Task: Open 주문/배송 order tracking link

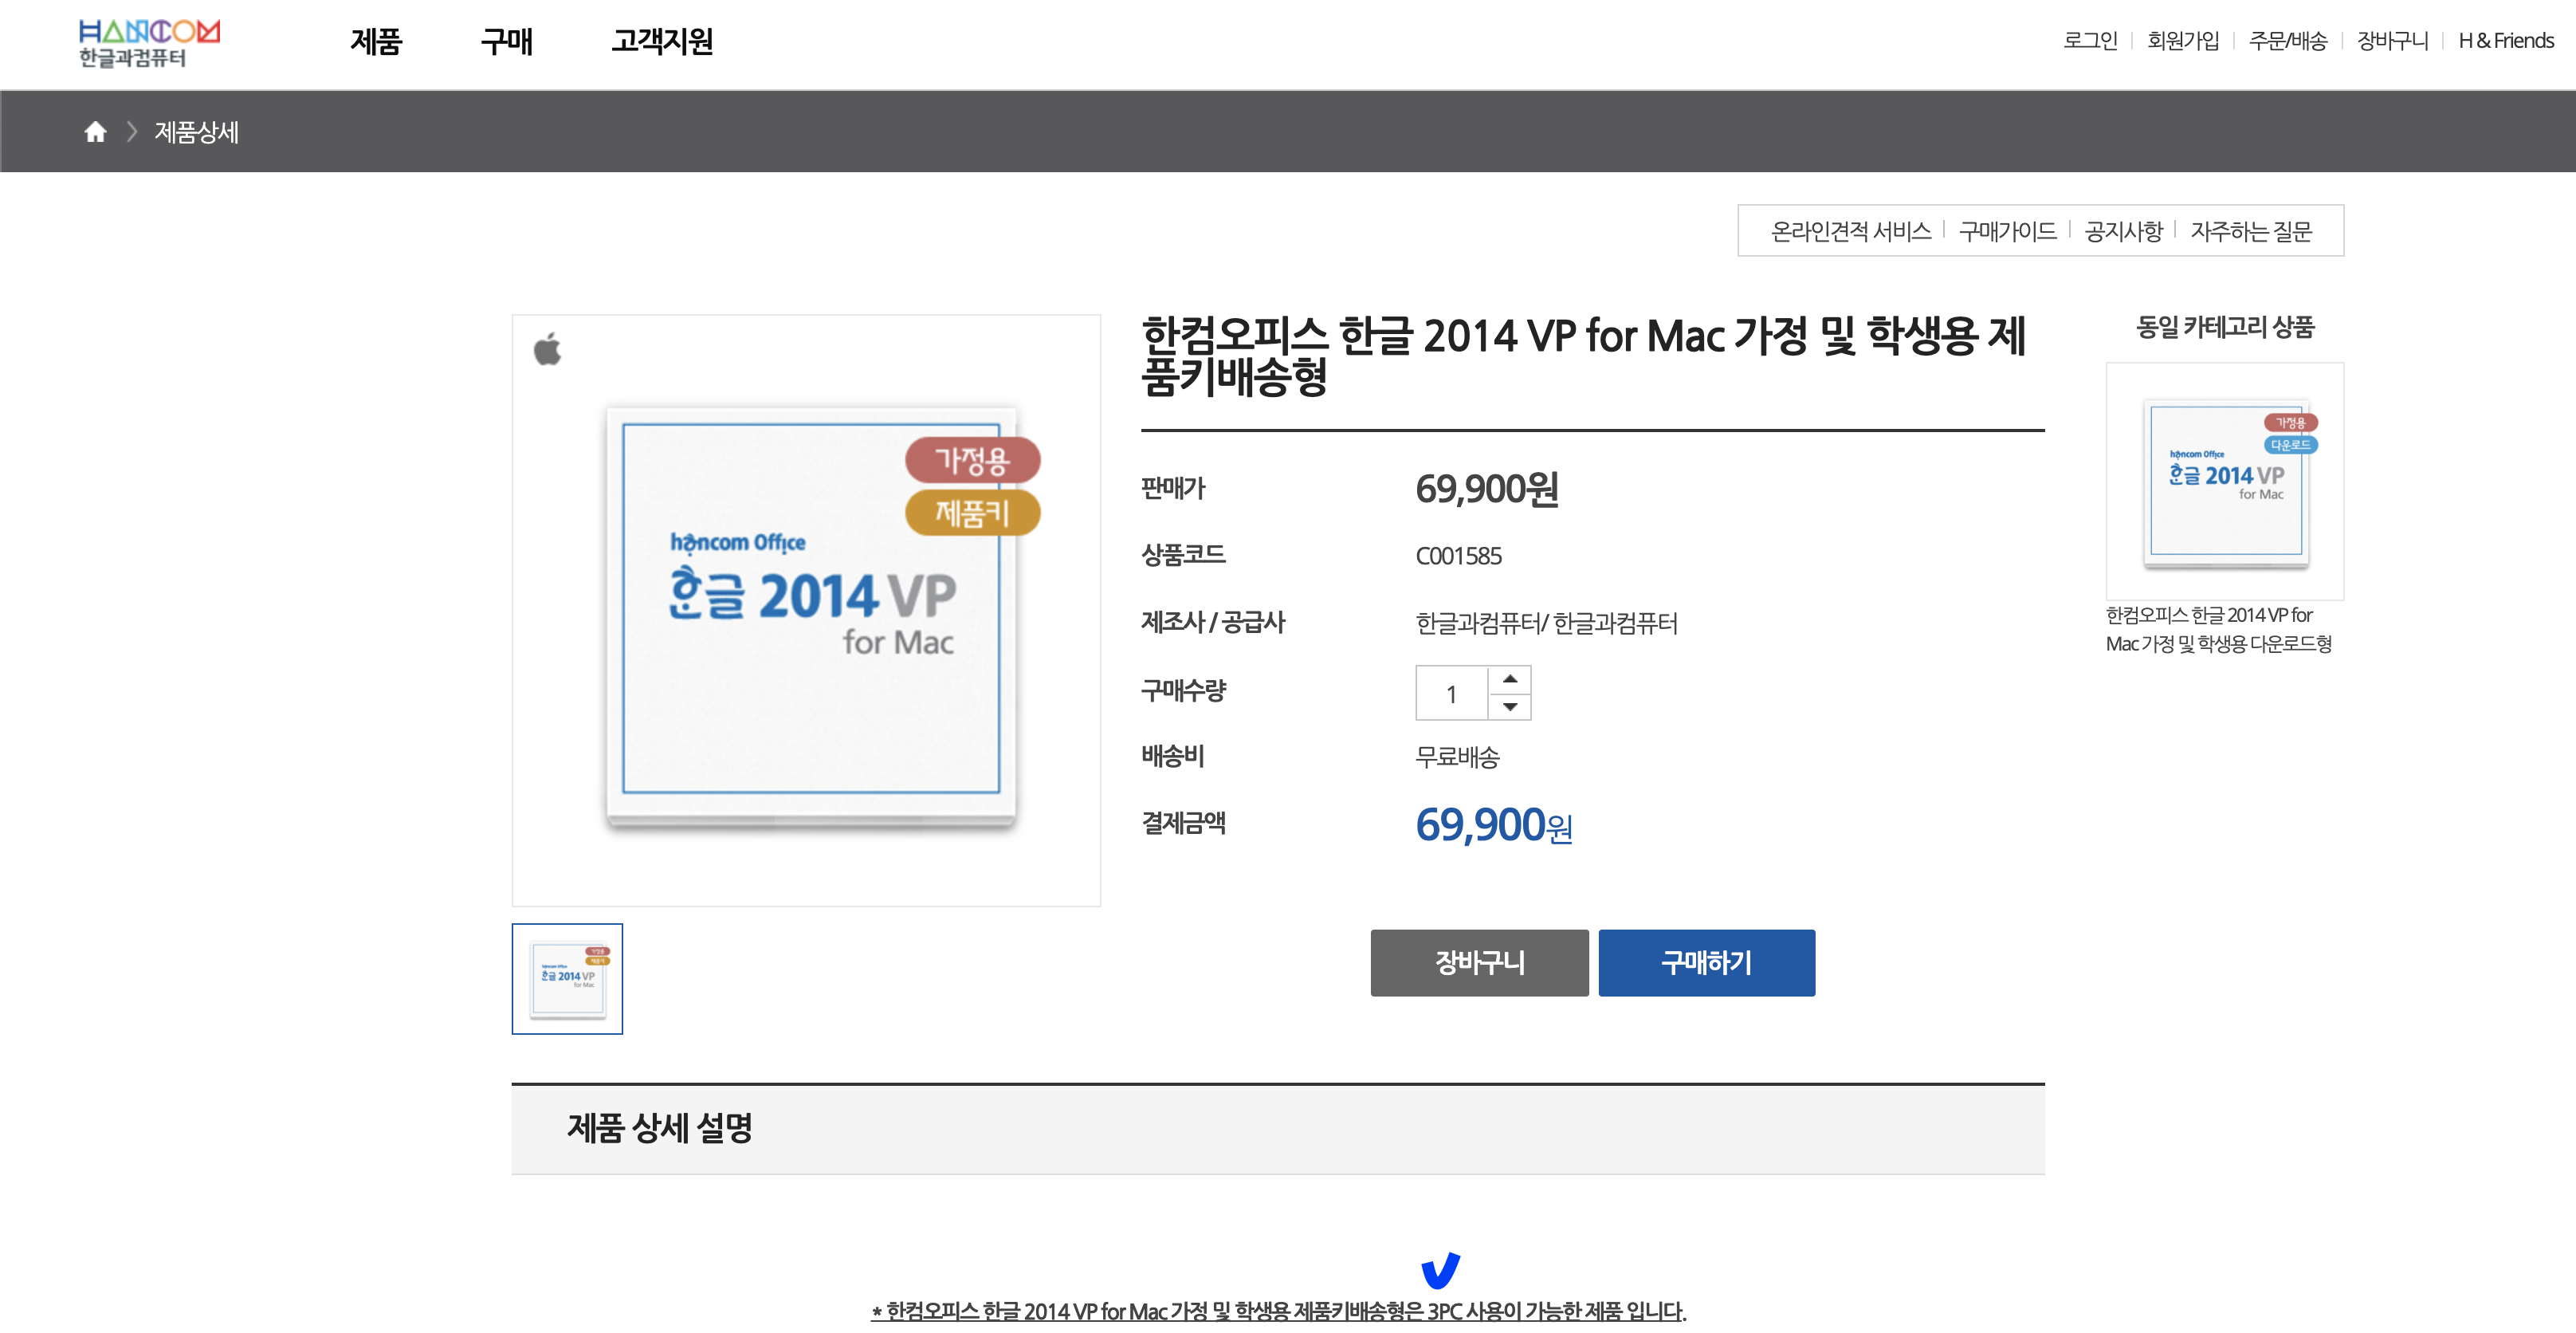Action: tap(2287, 41)
